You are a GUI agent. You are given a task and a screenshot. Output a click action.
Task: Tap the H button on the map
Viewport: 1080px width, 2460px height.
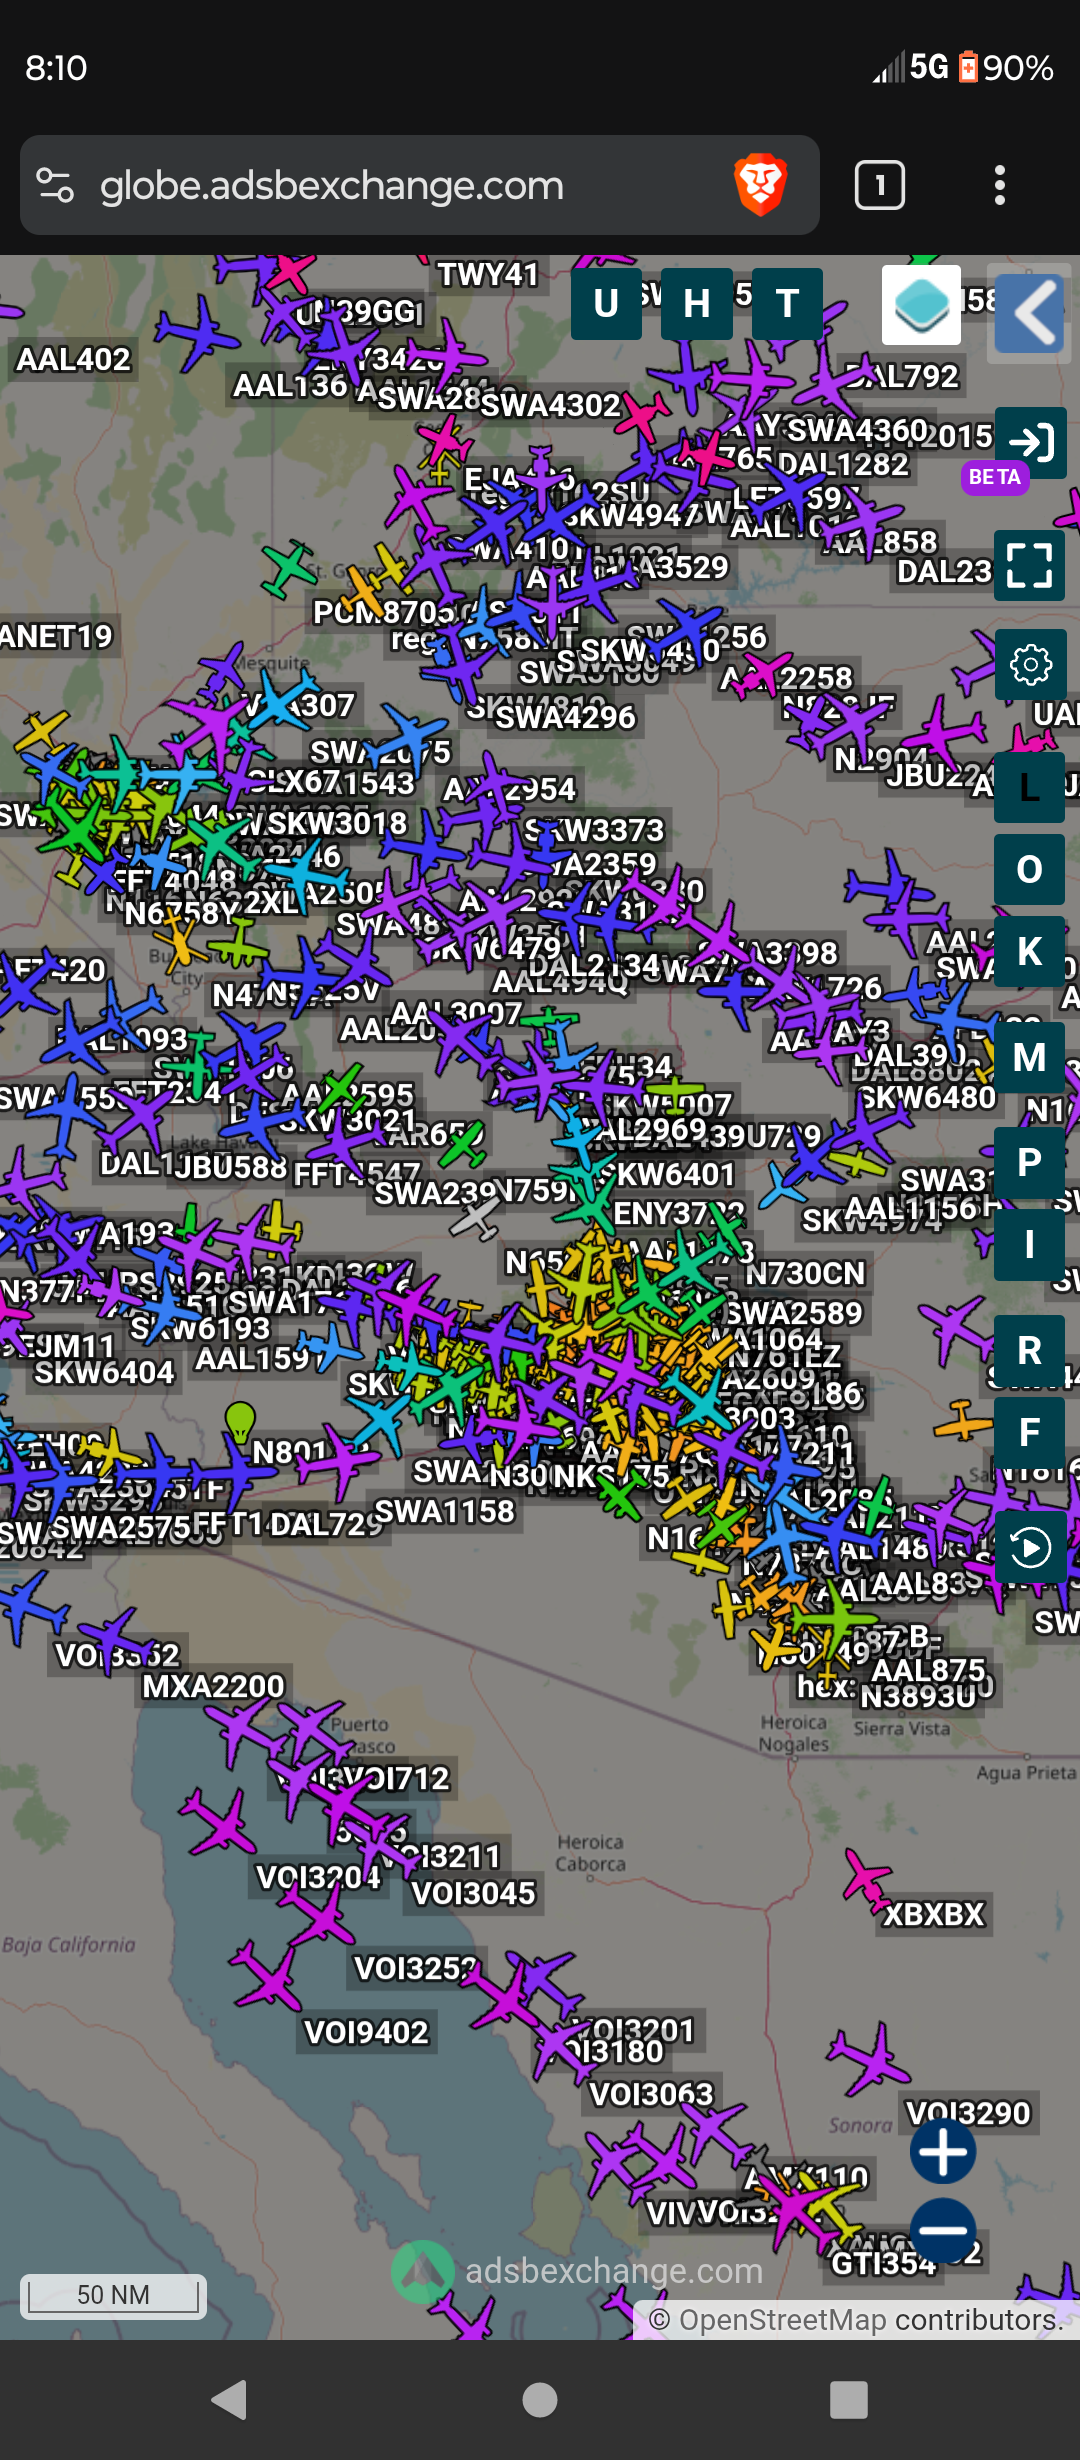click(697, 303)
